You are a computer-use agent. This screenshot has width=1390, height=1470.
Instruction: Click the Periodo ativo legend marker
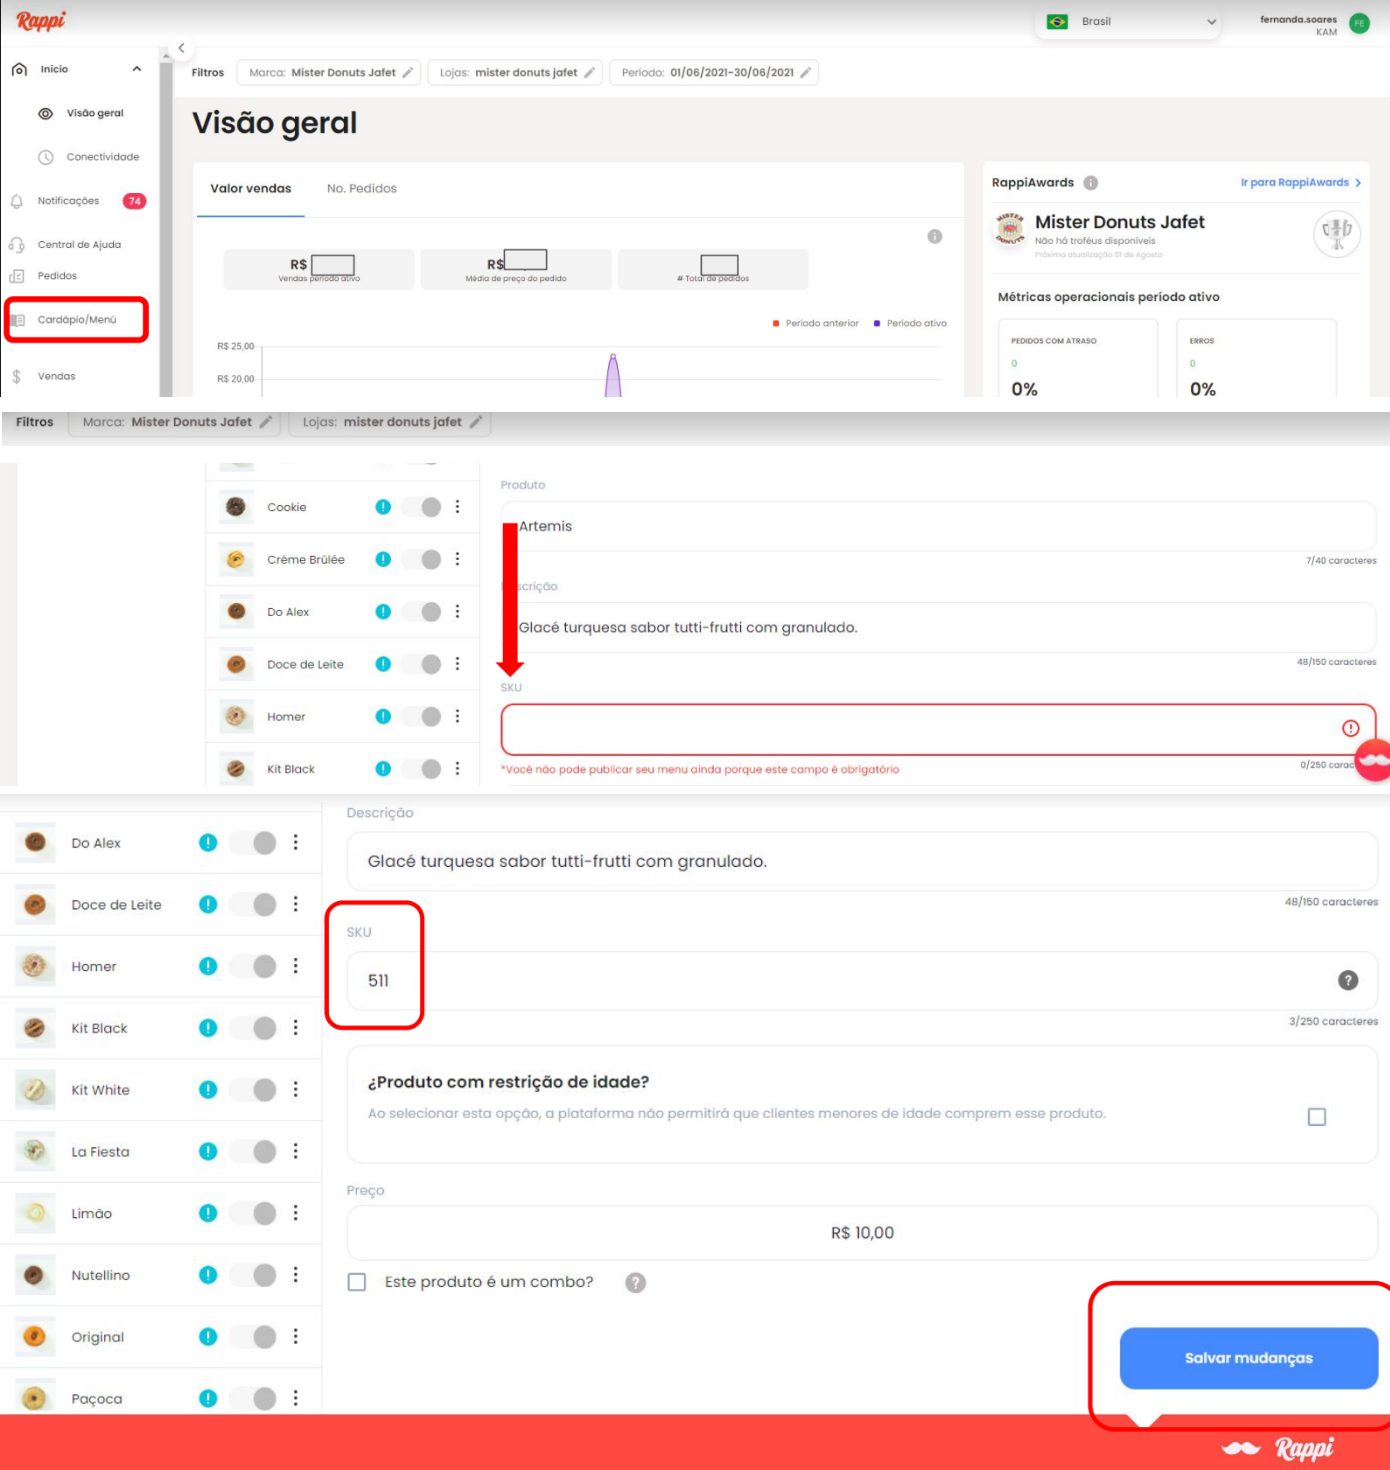pos(877,324)
